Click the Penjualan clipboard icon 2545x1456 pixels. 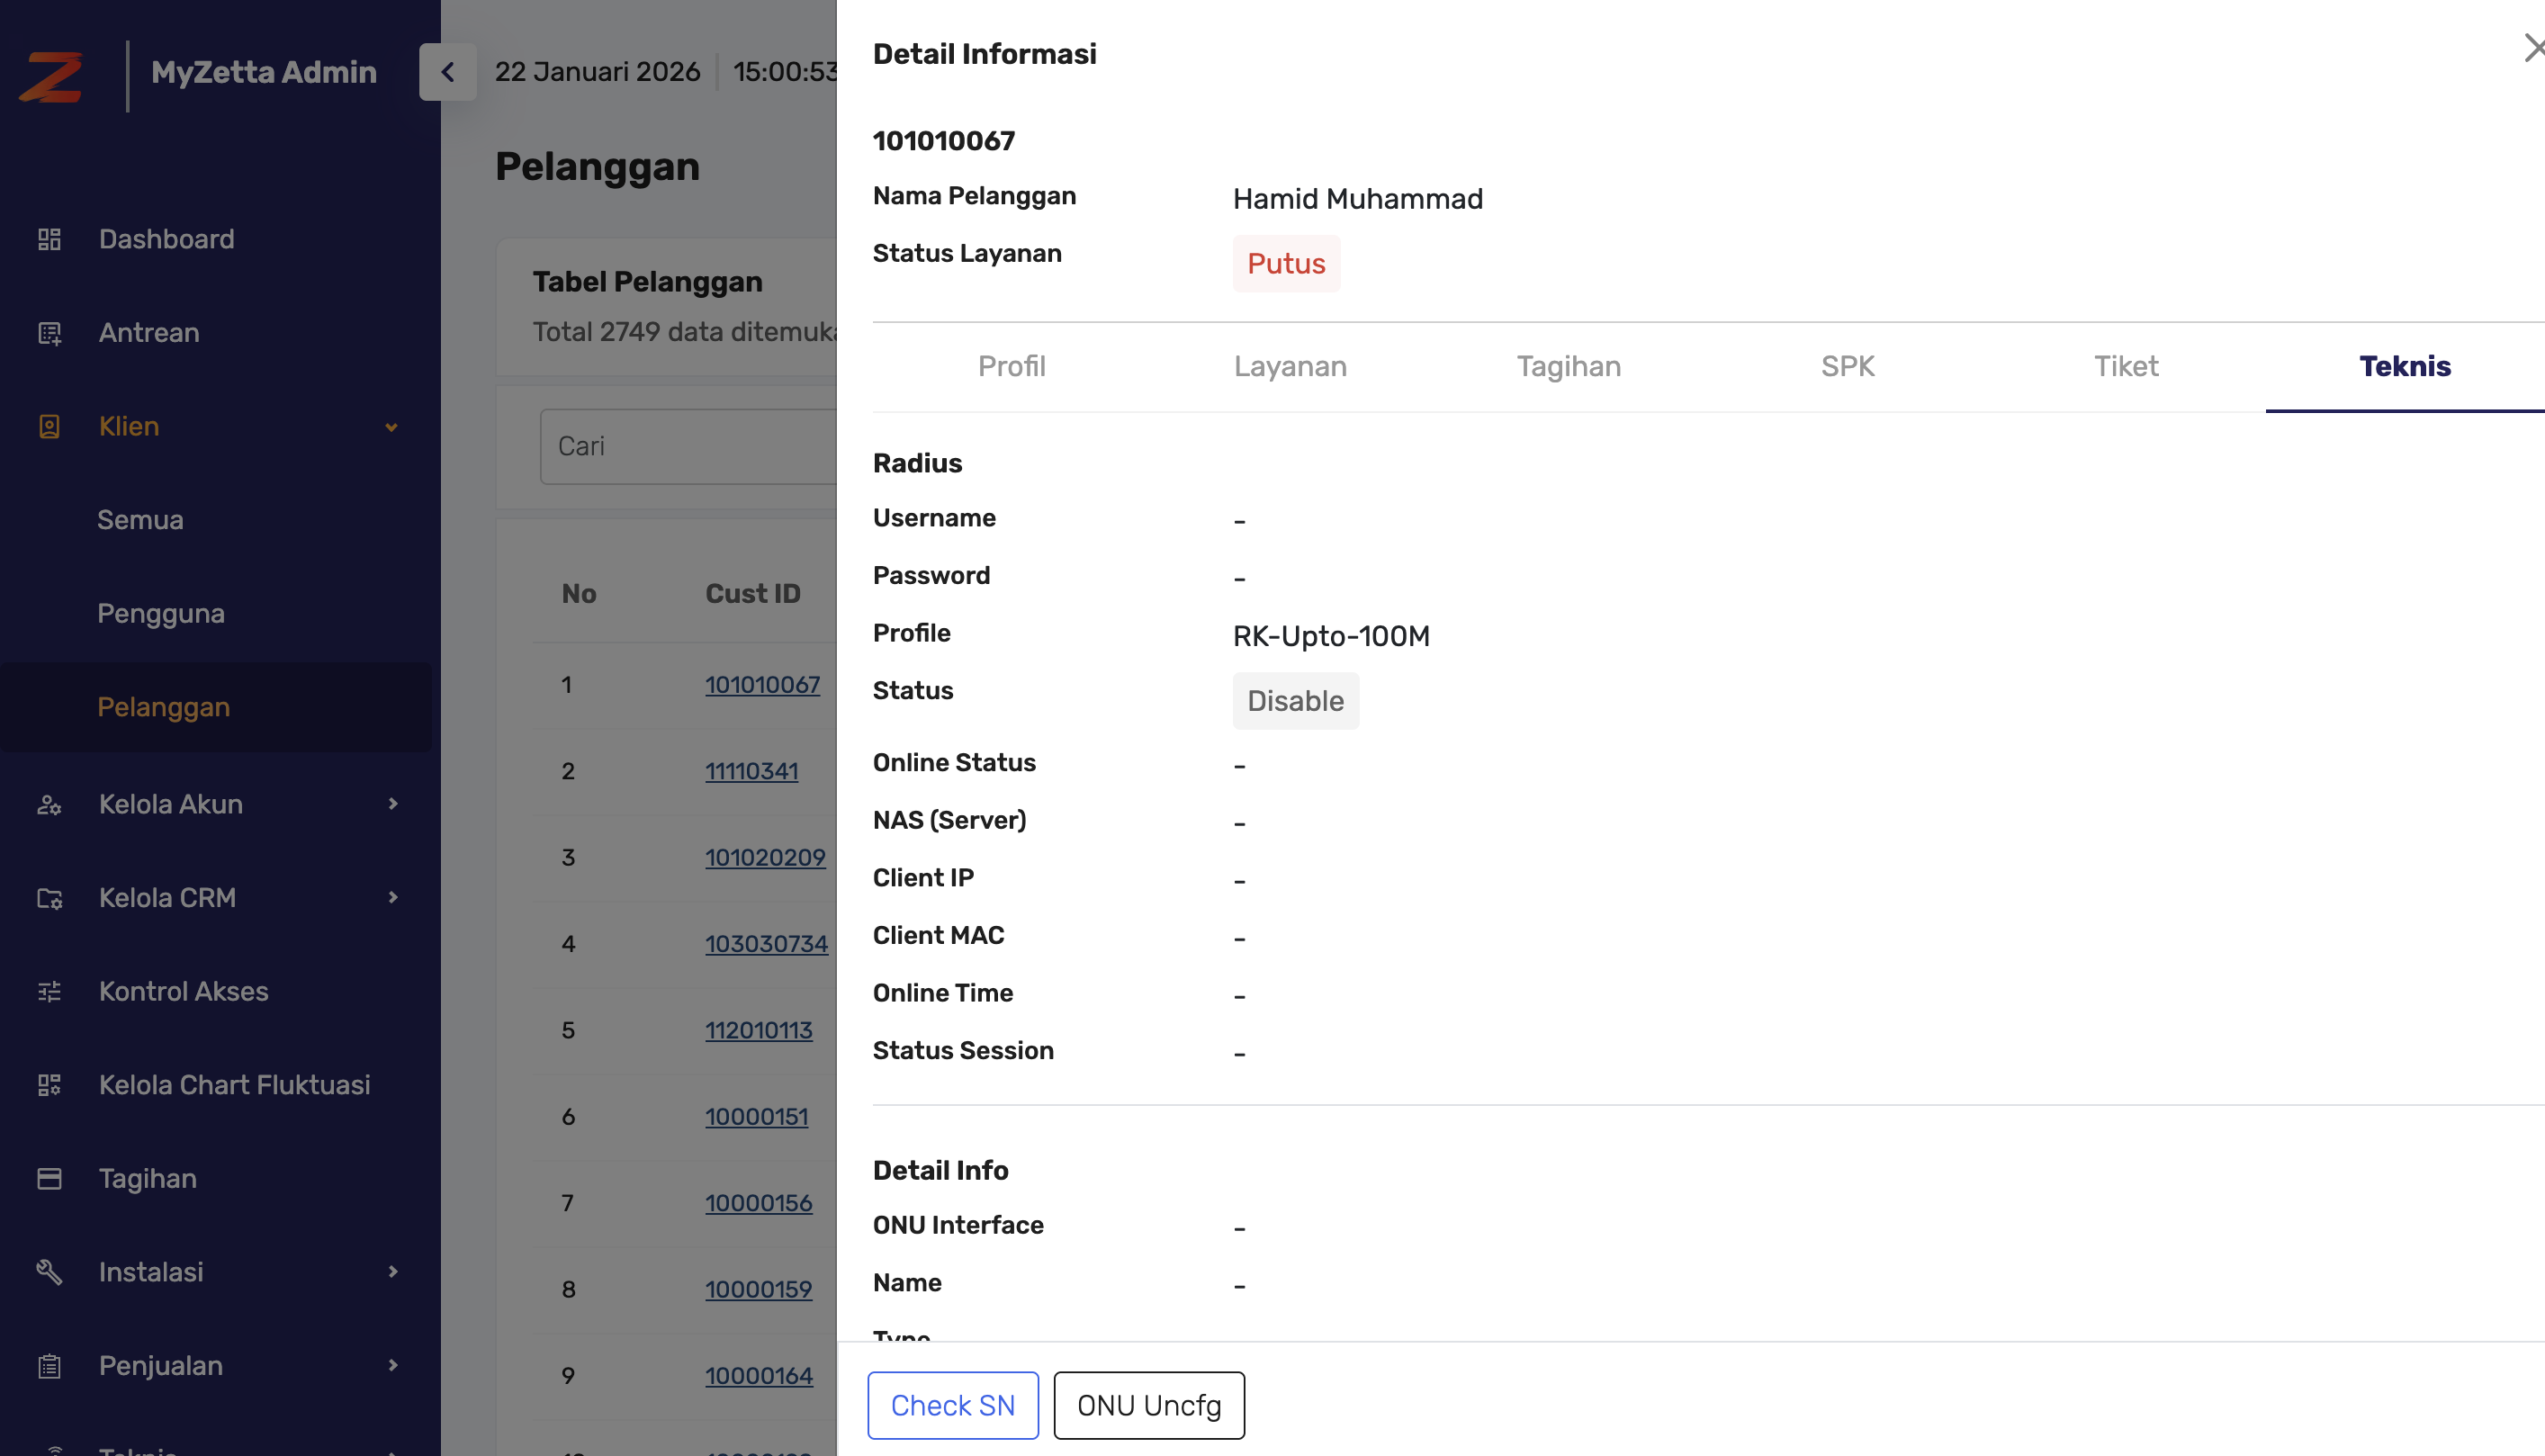49,1365
